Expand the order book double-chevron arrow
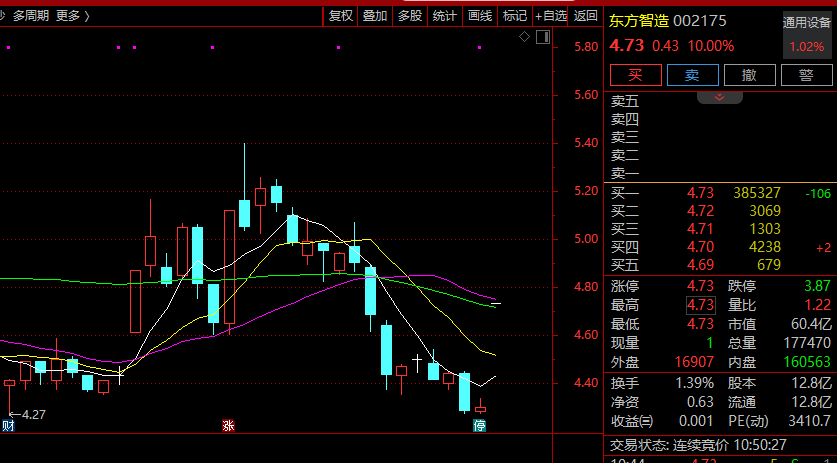 tap(719, 97)
